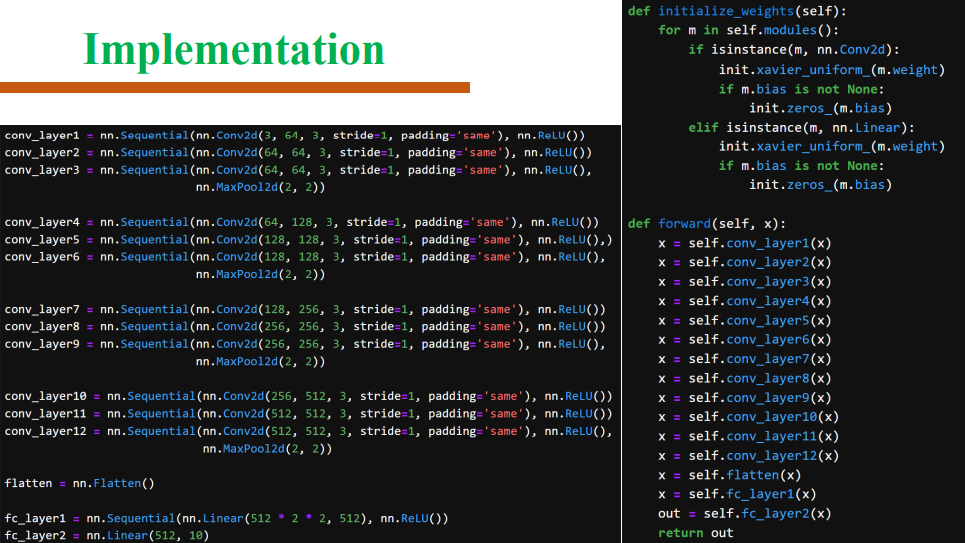Click 'x = self.conv_layer3(x)' line
Image resolution: width=965 pixels, height=543 pixels.
click(745, 282)
